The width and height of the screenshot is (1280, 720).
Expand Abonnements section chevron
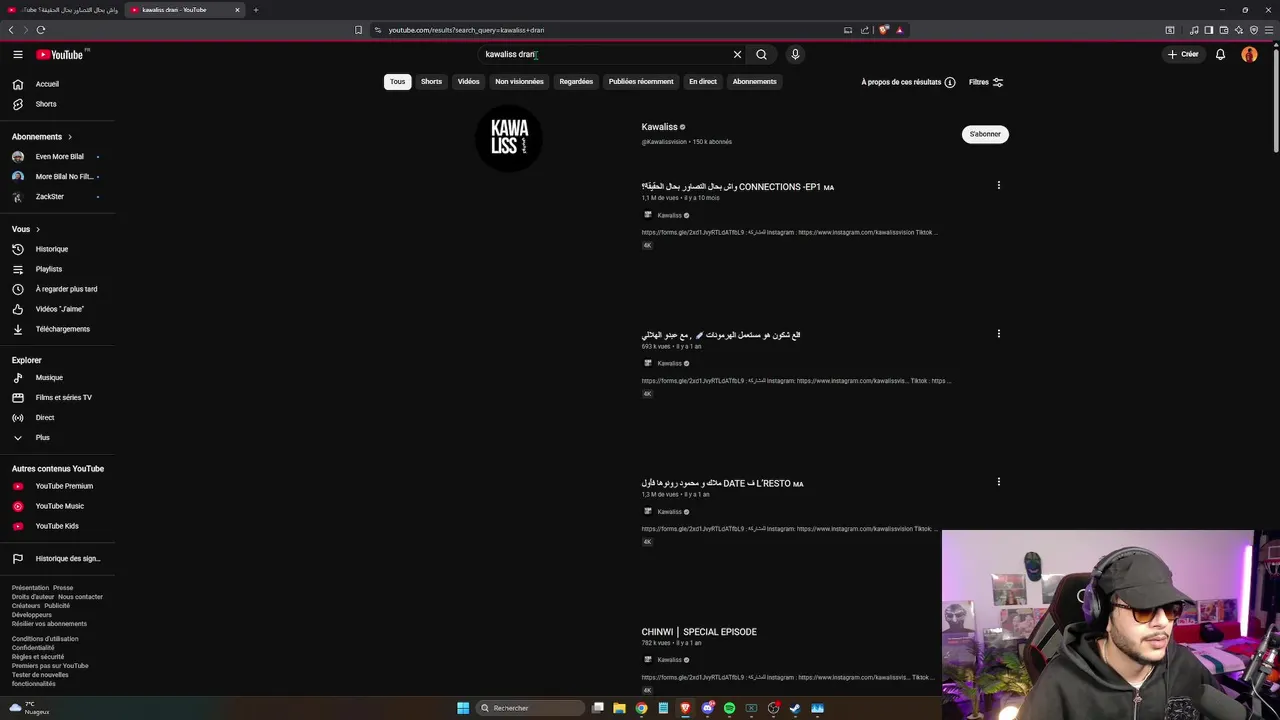[x=70, y=137]
